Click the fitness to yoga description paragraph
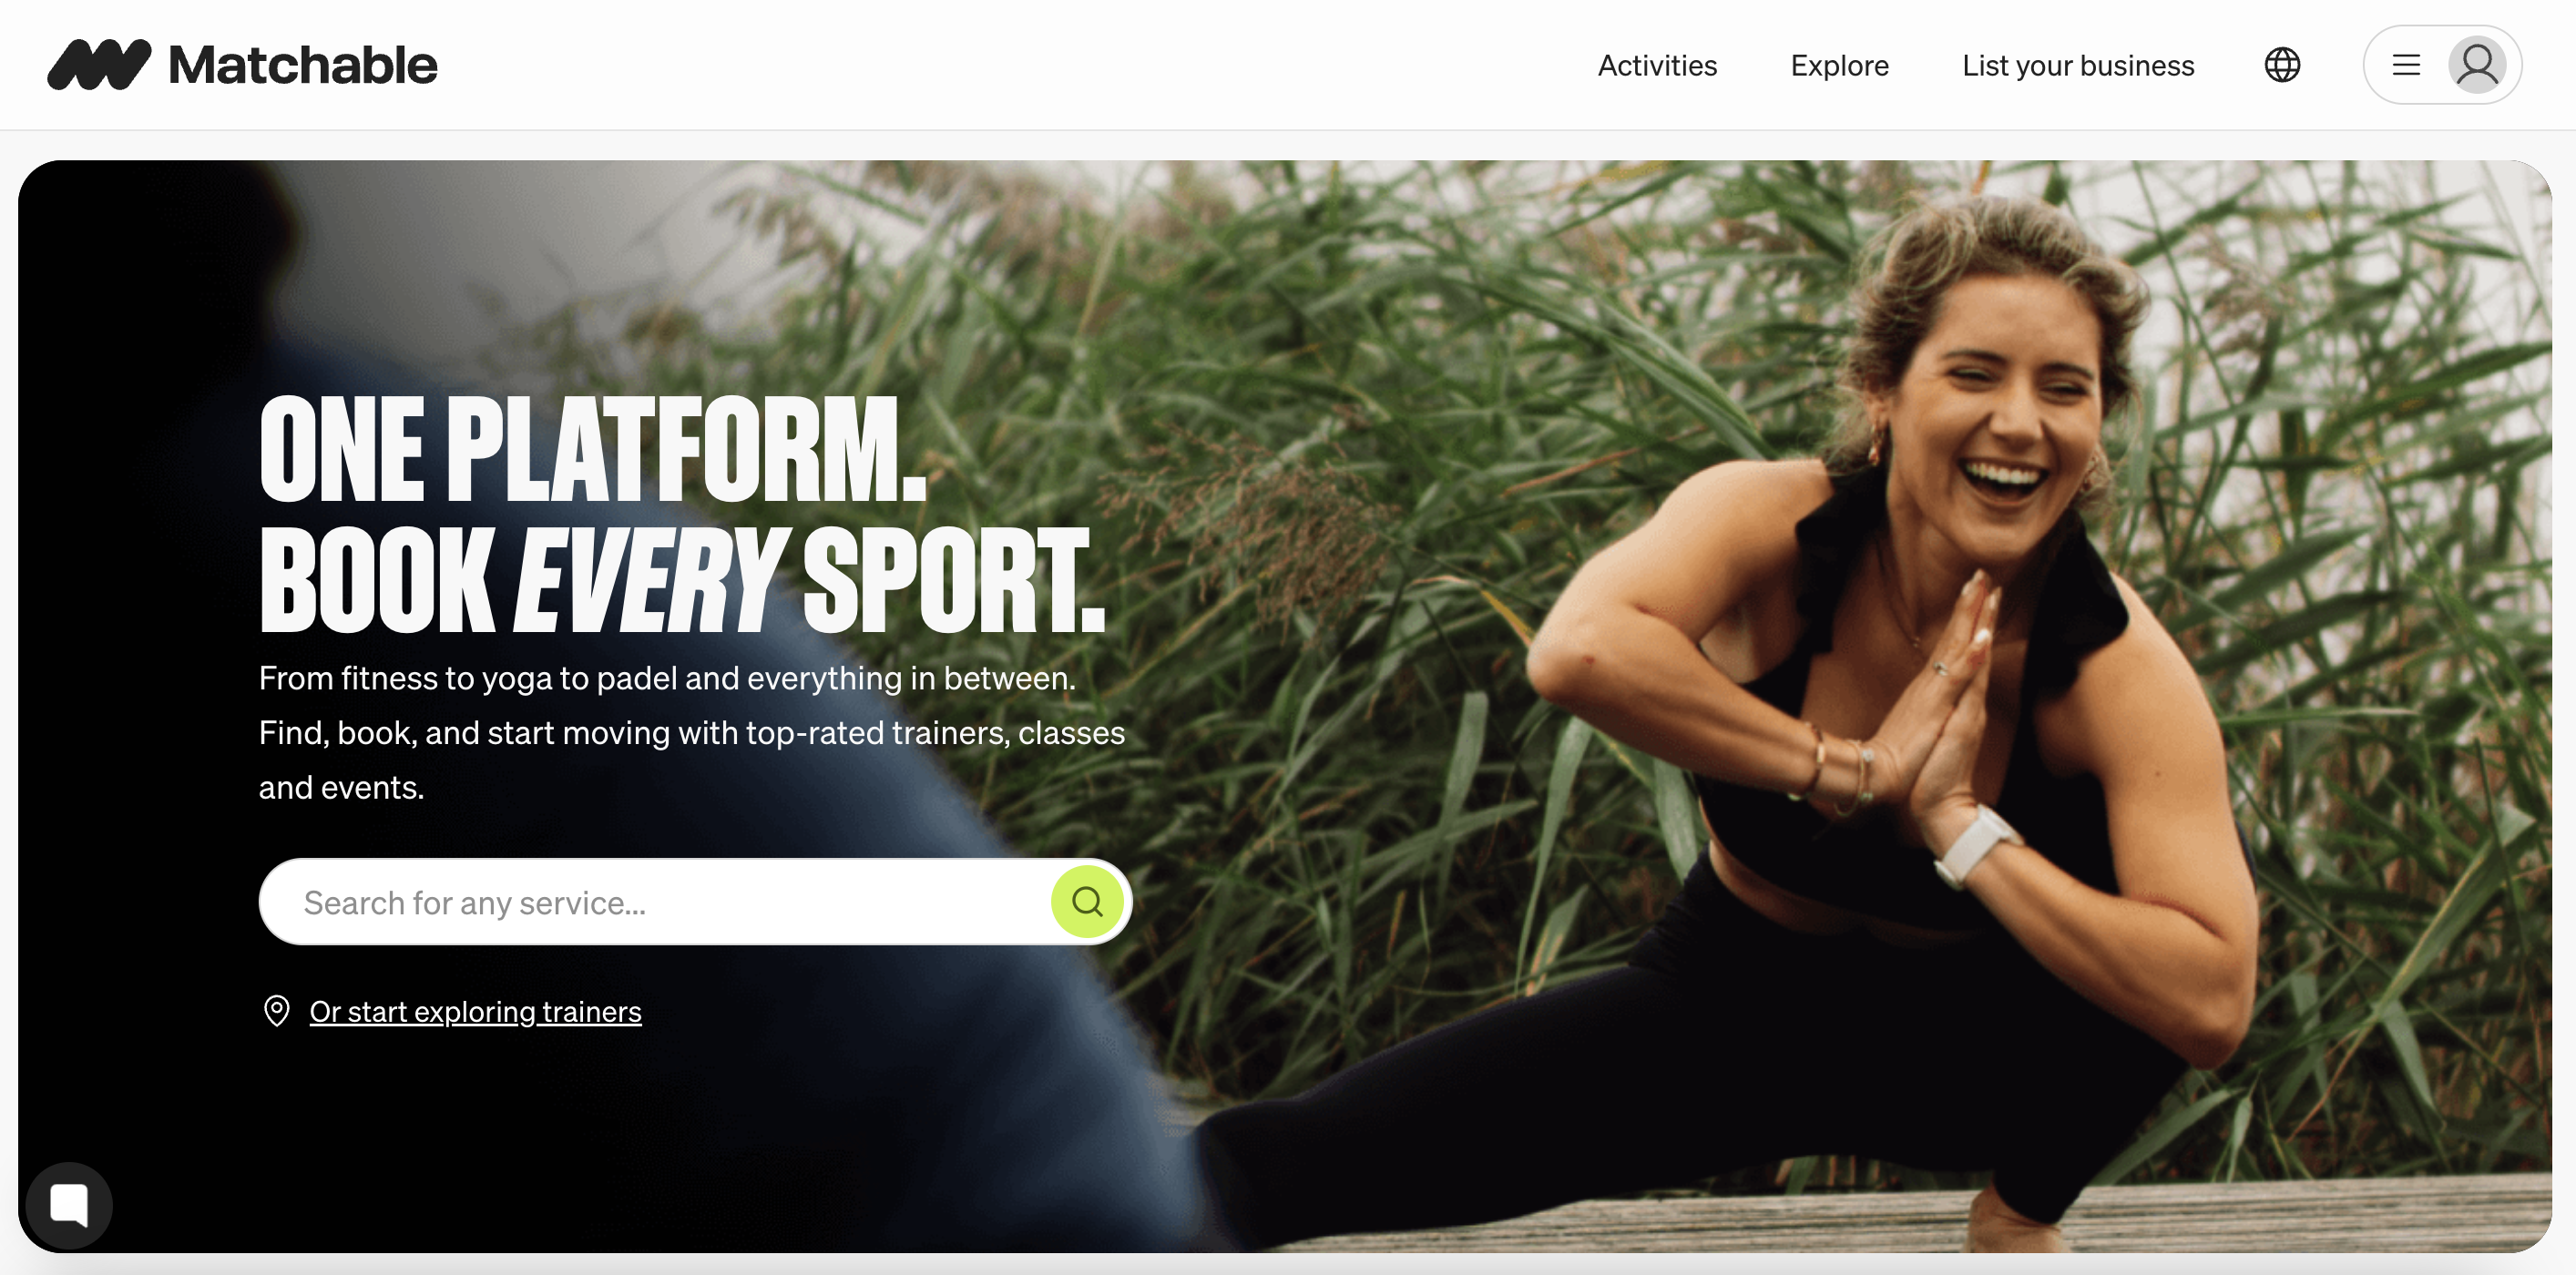This screenshot has width=2576, height=1275. 692,733
